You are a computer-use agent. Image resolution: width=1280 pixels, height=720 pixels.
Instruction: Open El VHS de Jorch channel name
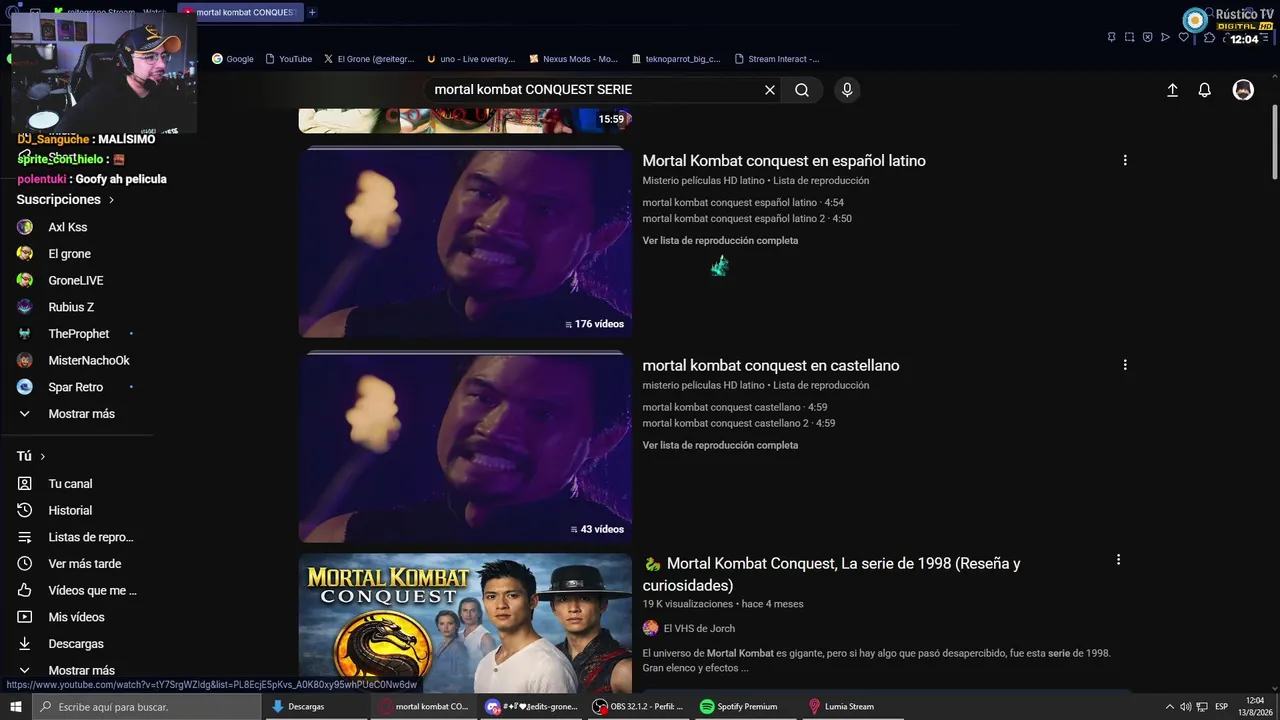tap(699, 628)
